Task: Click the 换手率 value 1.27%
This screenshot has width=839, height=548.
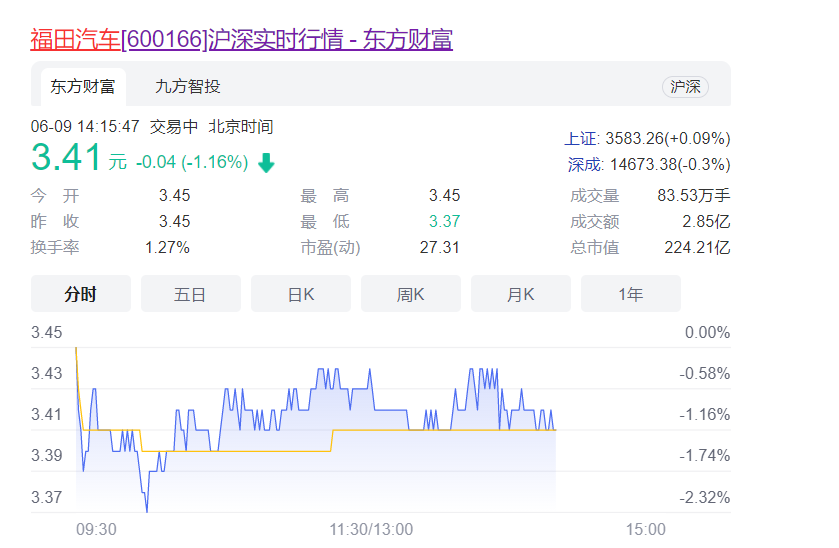Action: [167, 247]
